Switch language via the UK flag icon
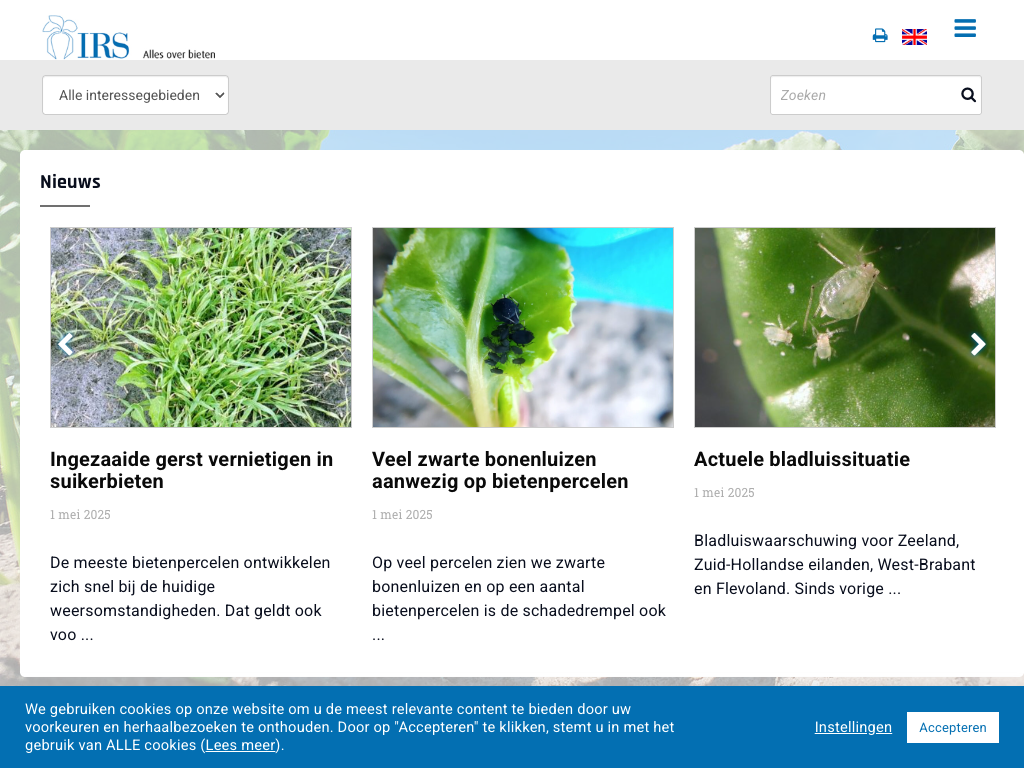The height and width of the screenshot is (768, 1024). click(914, 37)
